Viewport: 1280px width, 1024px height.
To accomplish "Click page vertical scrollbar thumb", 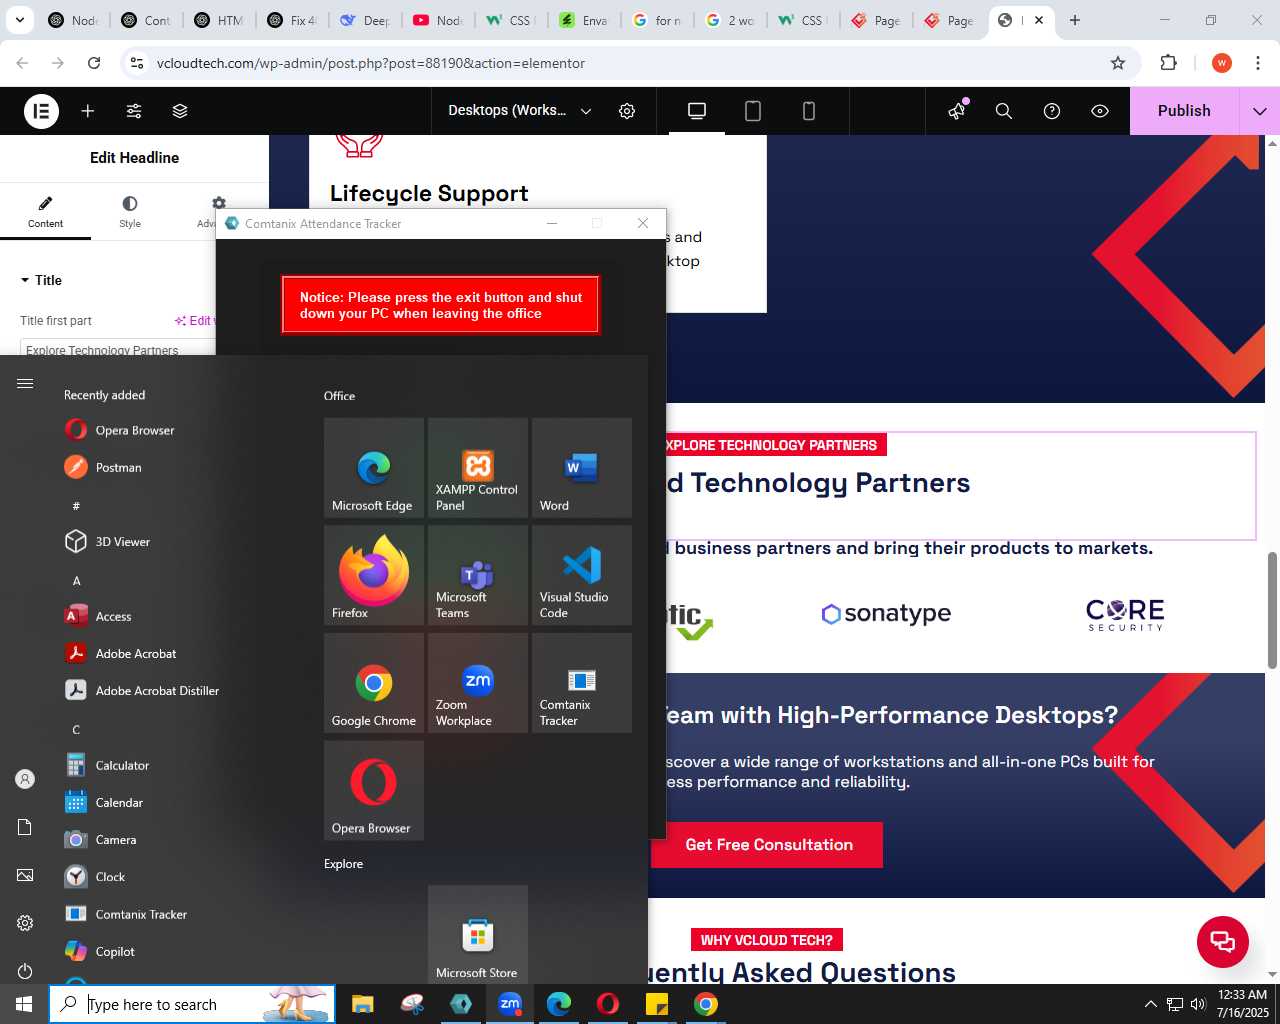I will pyautogui.click(x=1272, y=610).
